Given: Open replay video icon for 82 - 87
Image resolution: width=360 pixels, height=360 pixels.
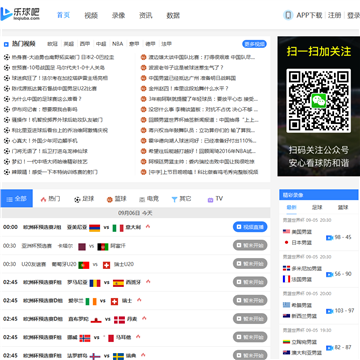Looking at the screenshot, I should tap(330, 348).
